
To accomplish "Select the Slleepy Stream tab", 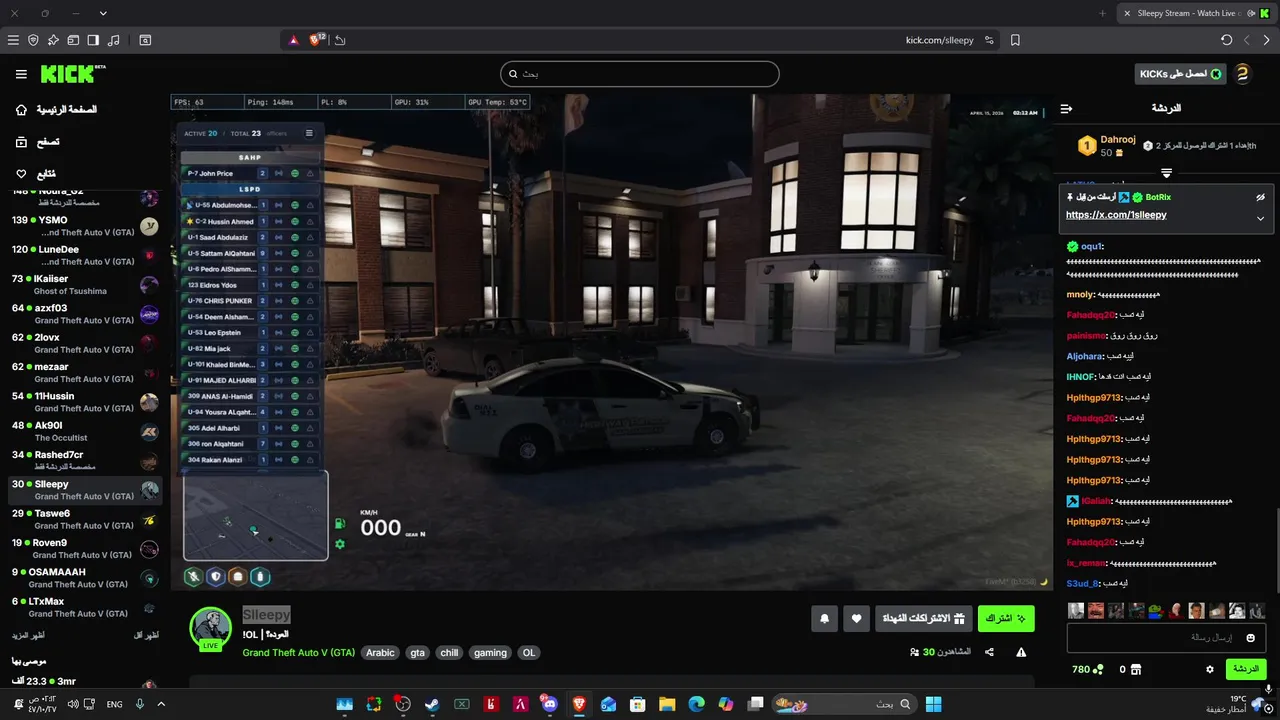I will tap(1196, 13).
